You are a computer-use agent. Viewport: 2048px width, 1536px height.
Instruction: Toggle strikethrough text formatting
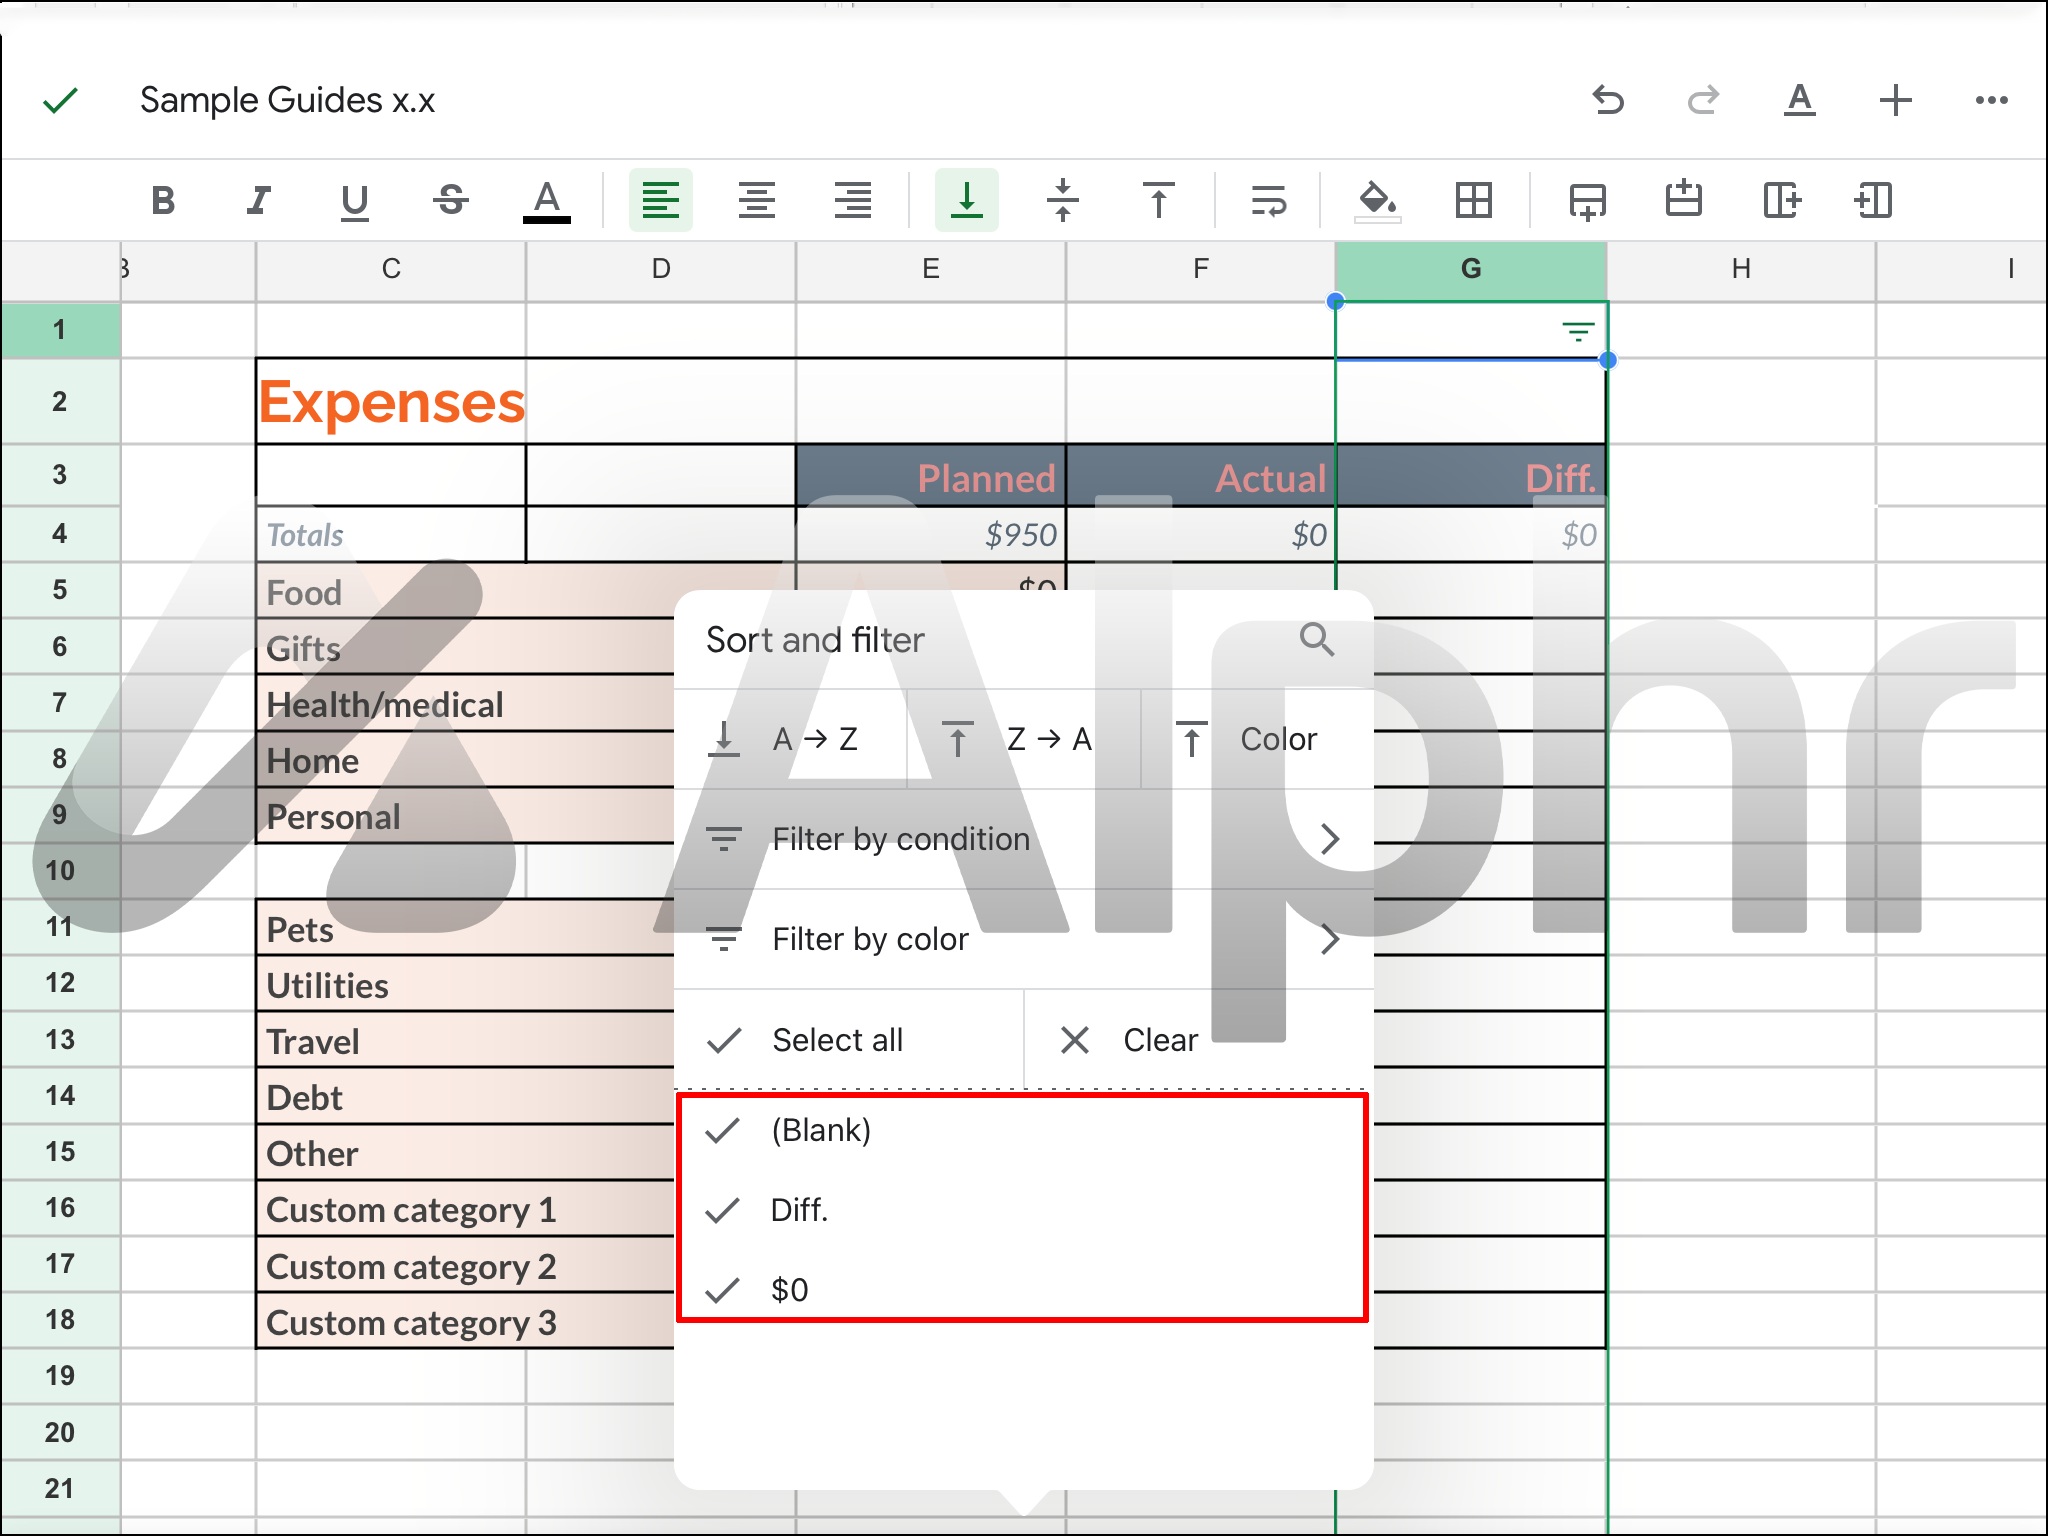pyautogui.click(x=451, y=201)
